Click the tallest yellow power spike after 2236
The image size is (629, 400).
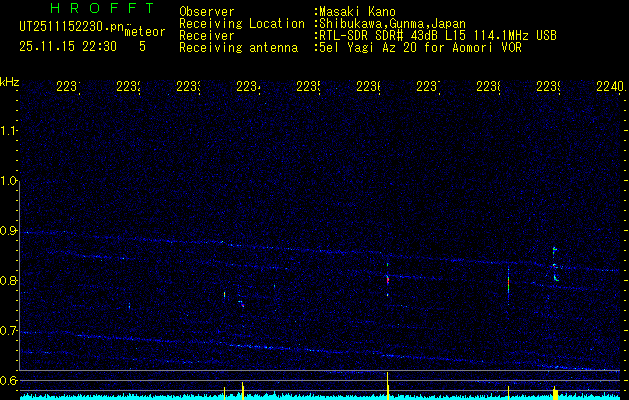click(x=388, y=386)
